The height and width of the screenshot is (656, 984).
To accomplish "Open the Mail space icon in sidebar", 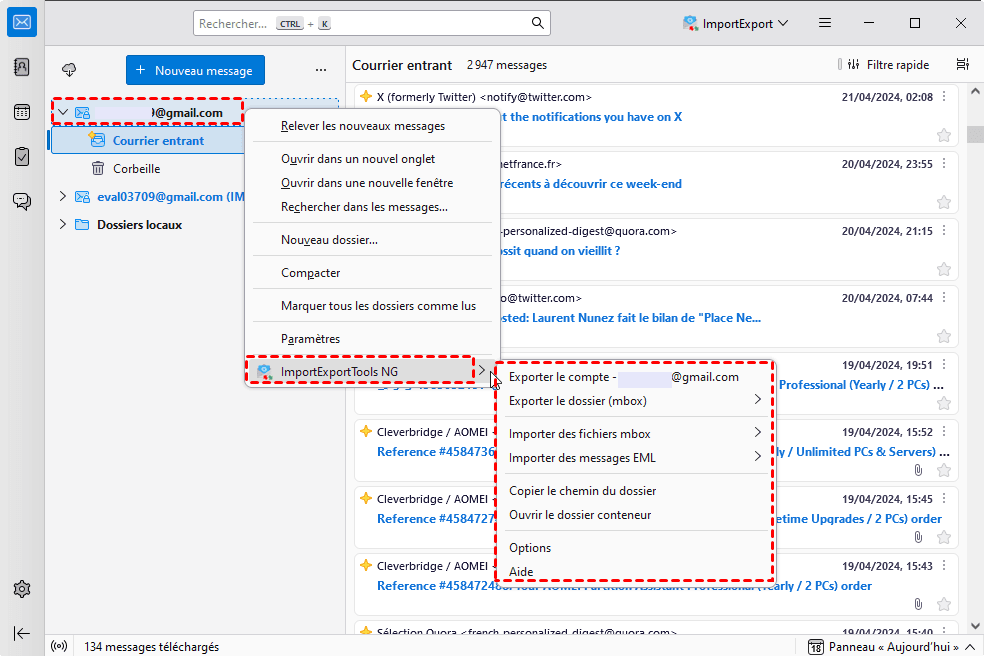I will [22, 23].
